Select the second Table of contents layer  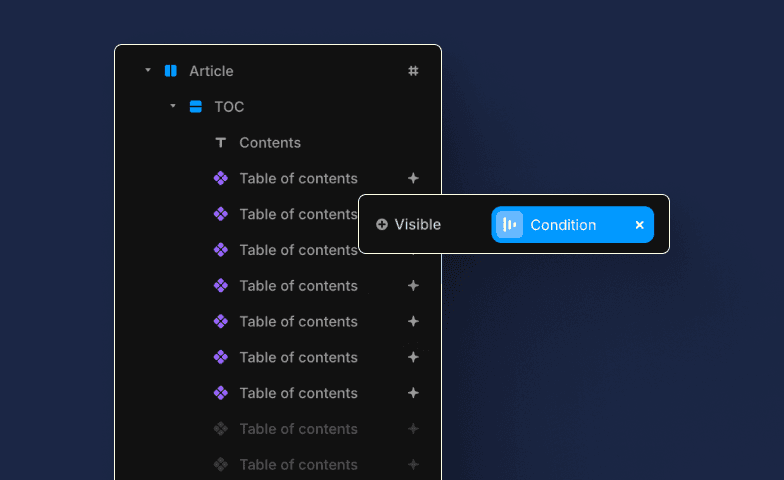coord(298,214)
